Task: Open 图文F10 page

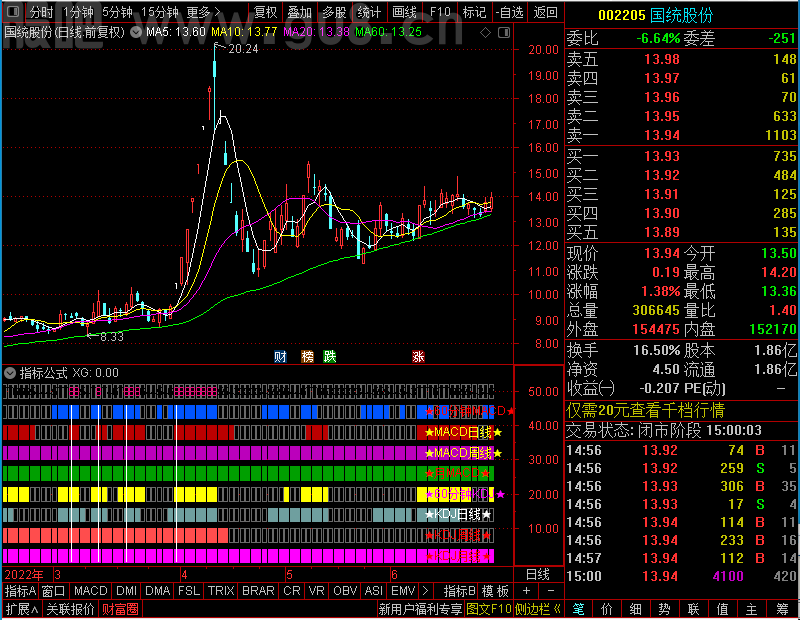Action: 489,609
